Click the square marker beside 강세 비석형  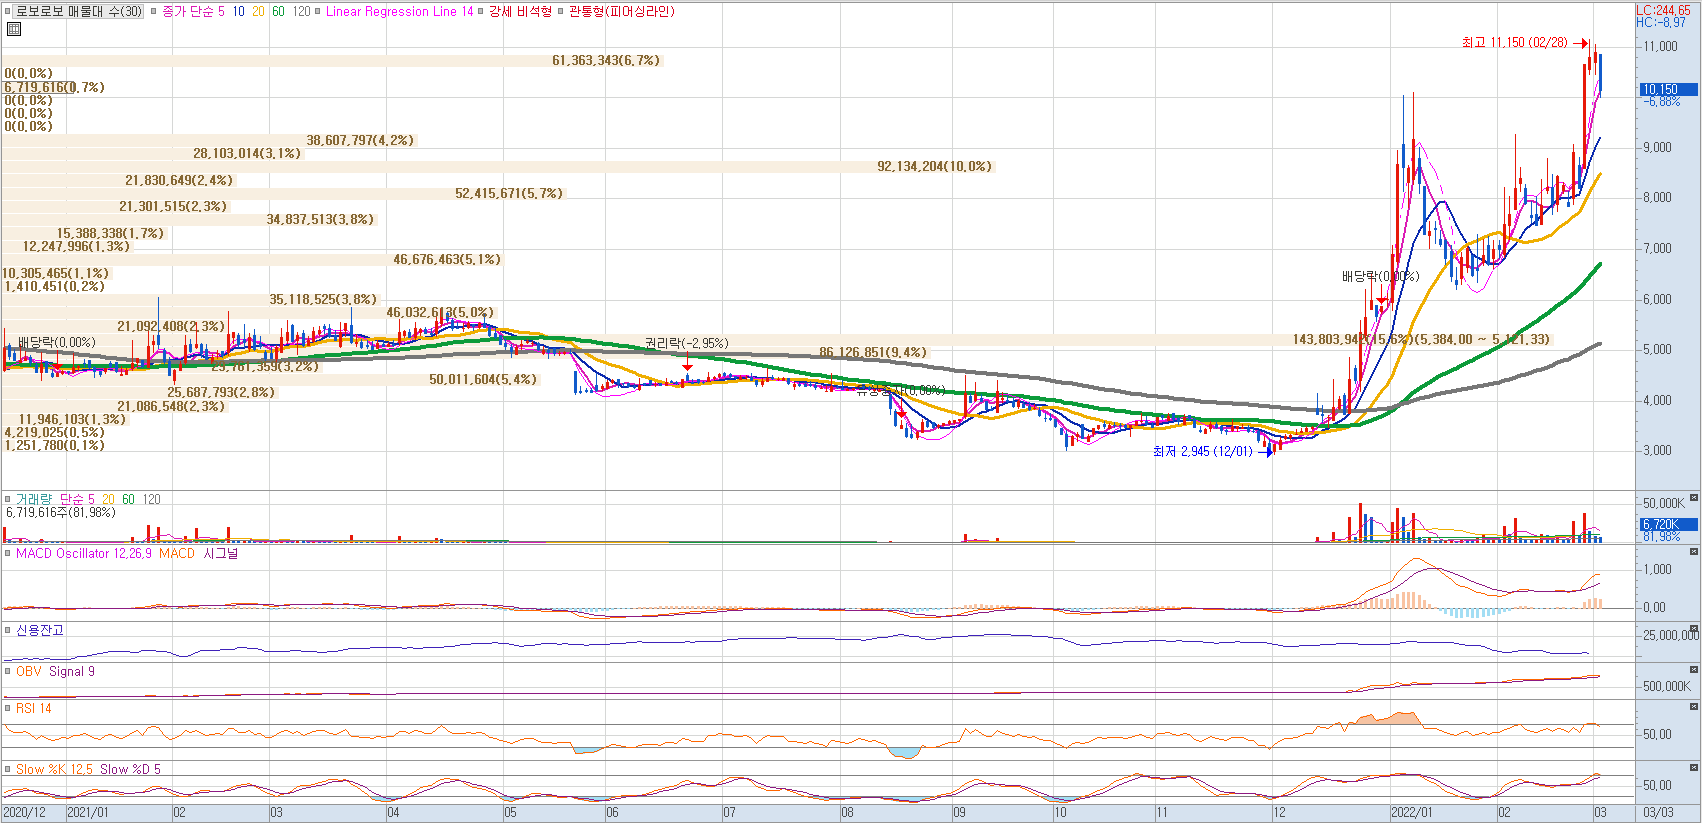480,12
